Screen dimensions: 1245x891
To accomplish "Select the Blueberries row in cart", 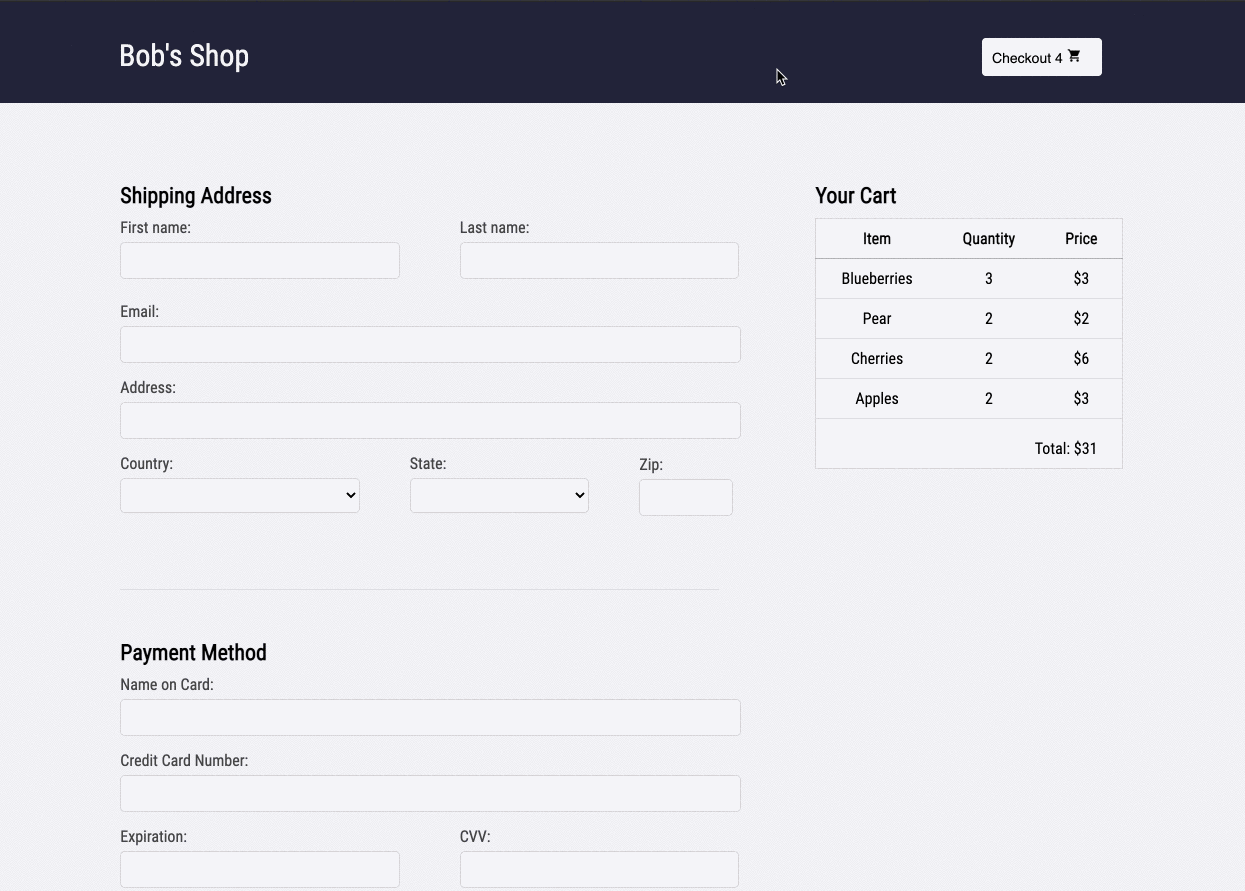I will [877, 279].
